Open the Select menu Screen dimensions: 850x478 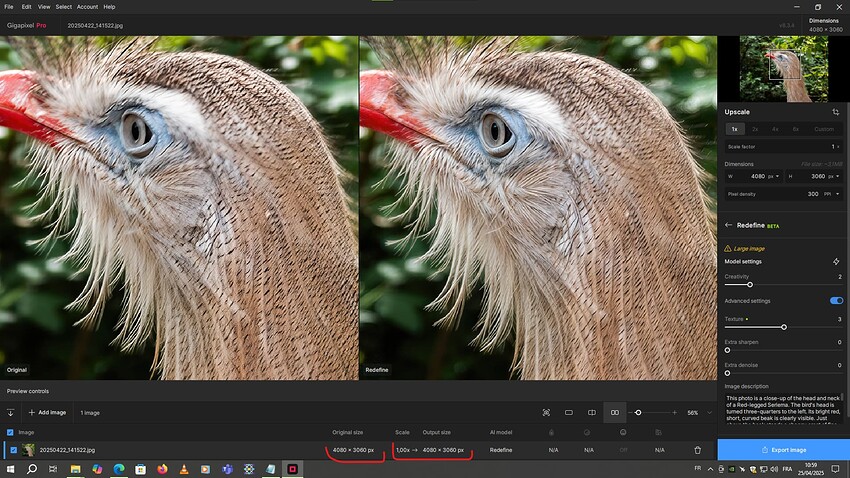[x=63, y=7]
